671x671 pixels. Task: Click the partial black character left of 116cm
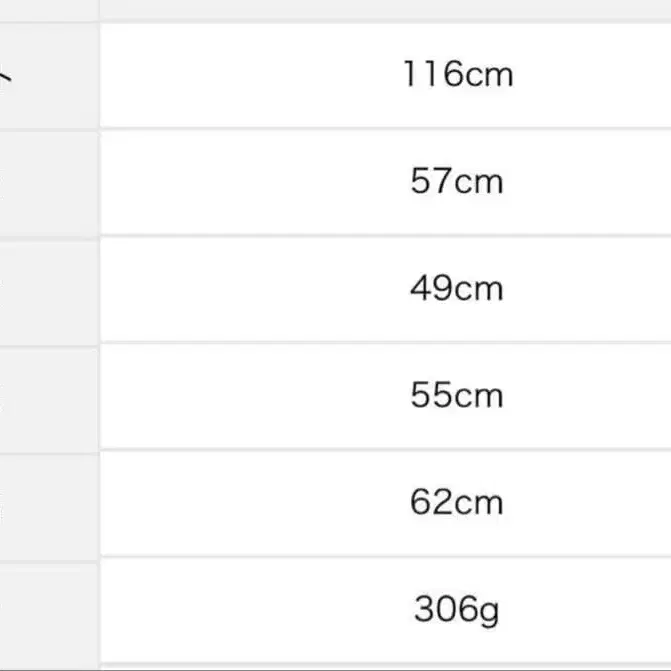click(5, 73)
